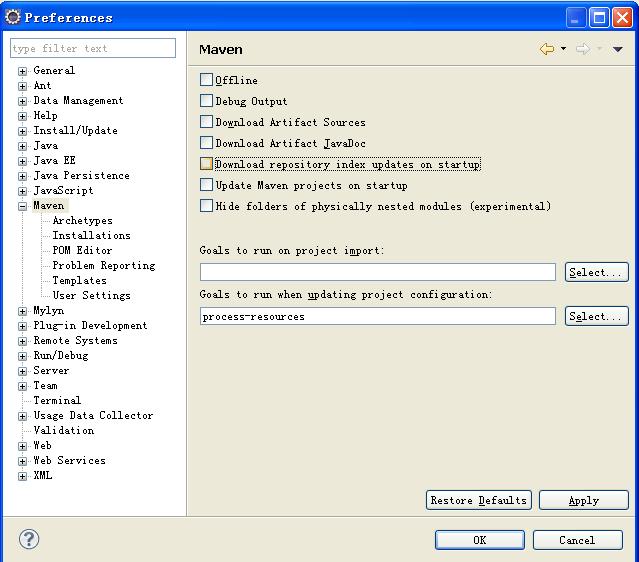Expand the Install/Update node

pyautogui.click(x=22, y=131)
